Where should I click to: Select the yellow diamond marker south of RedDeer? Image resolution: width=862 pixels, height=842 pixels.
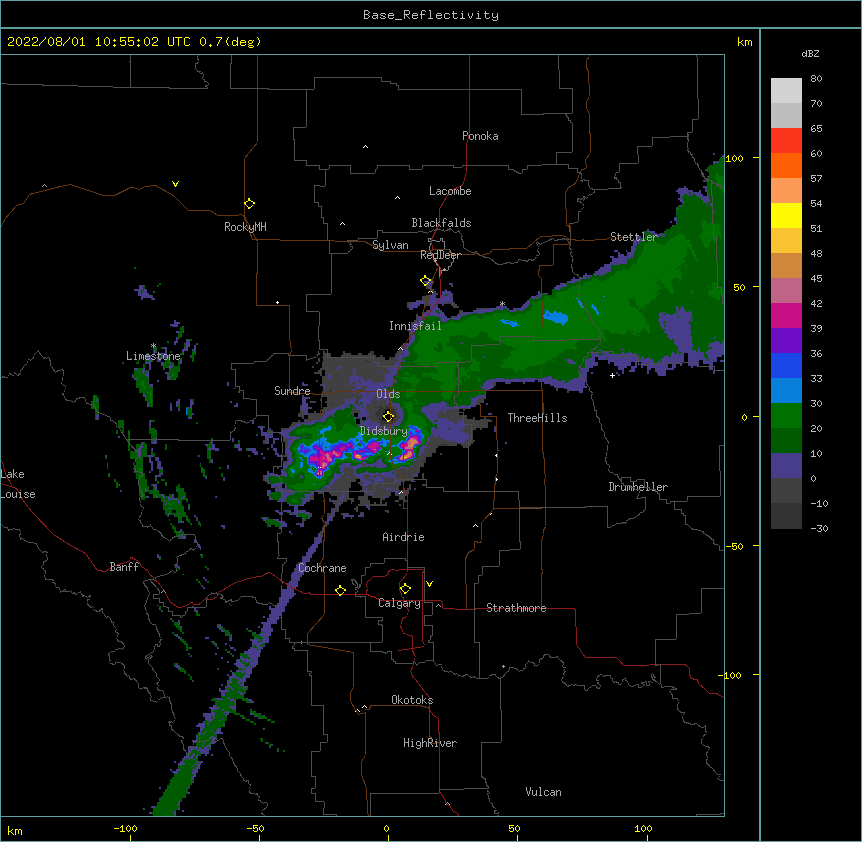[426, 281]
